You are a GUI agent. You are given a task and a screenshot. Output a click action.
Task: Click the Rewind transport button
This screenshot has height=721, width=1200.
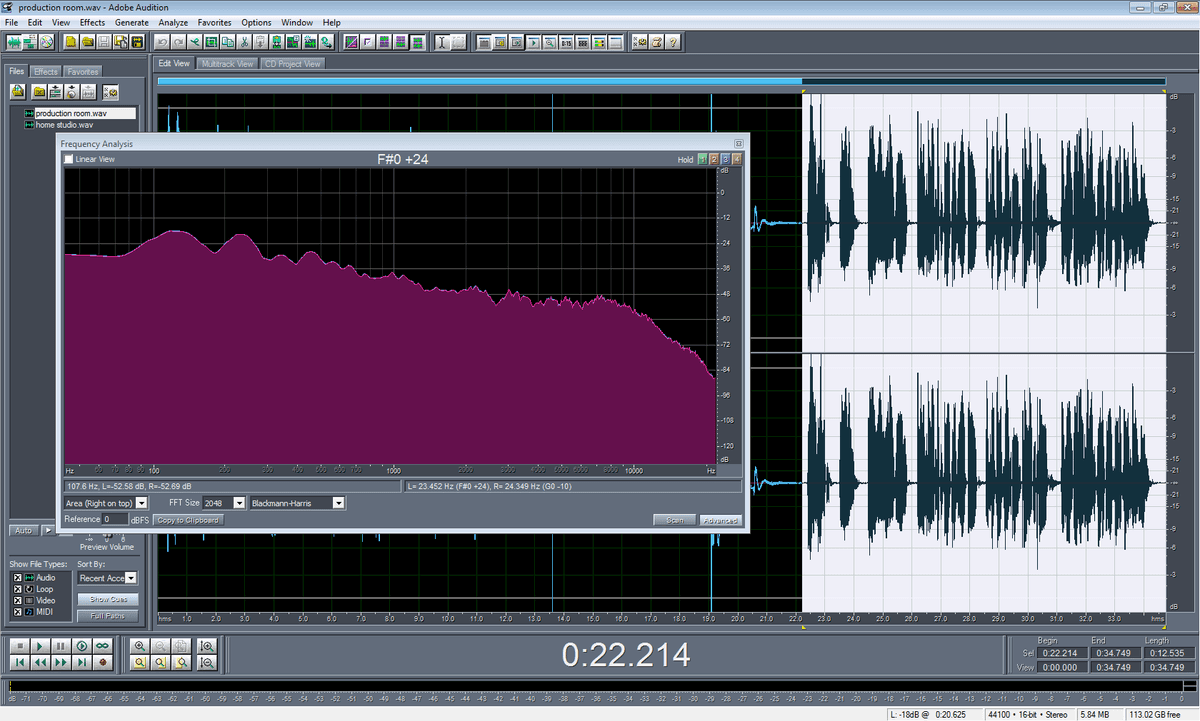(x=41, y=662)
